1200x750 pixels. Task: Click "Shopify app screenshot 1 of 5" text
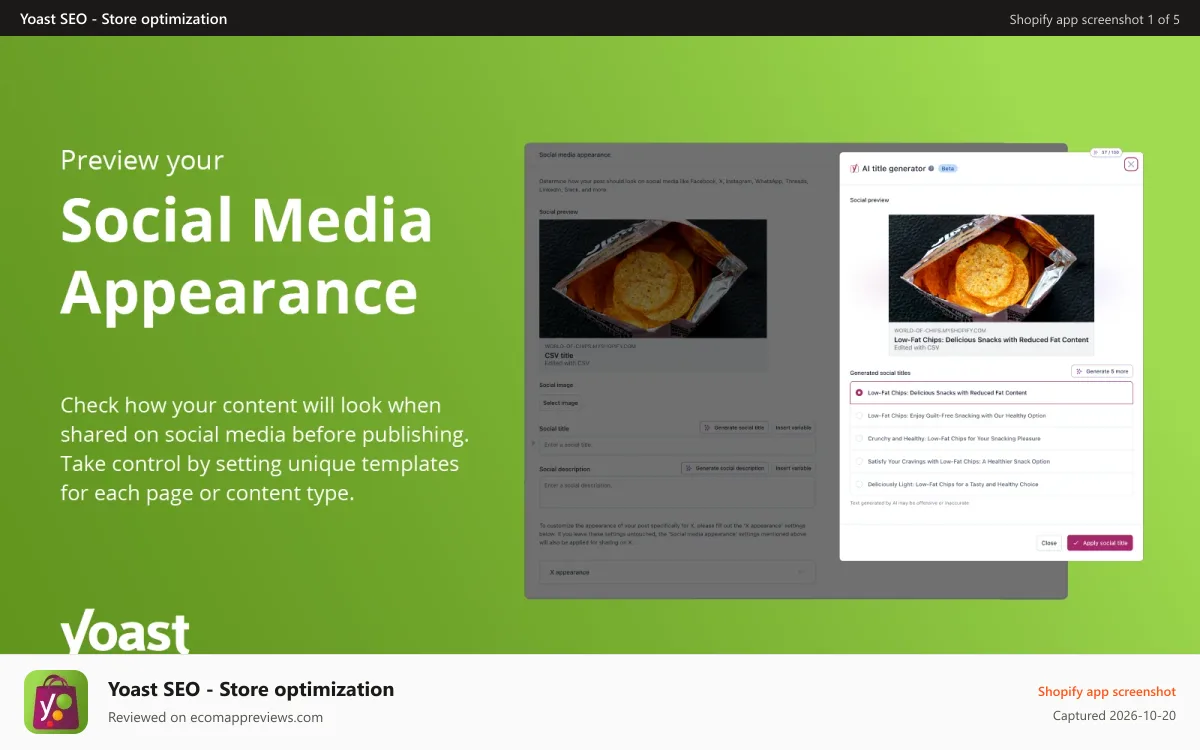[x=1094, y=19]
